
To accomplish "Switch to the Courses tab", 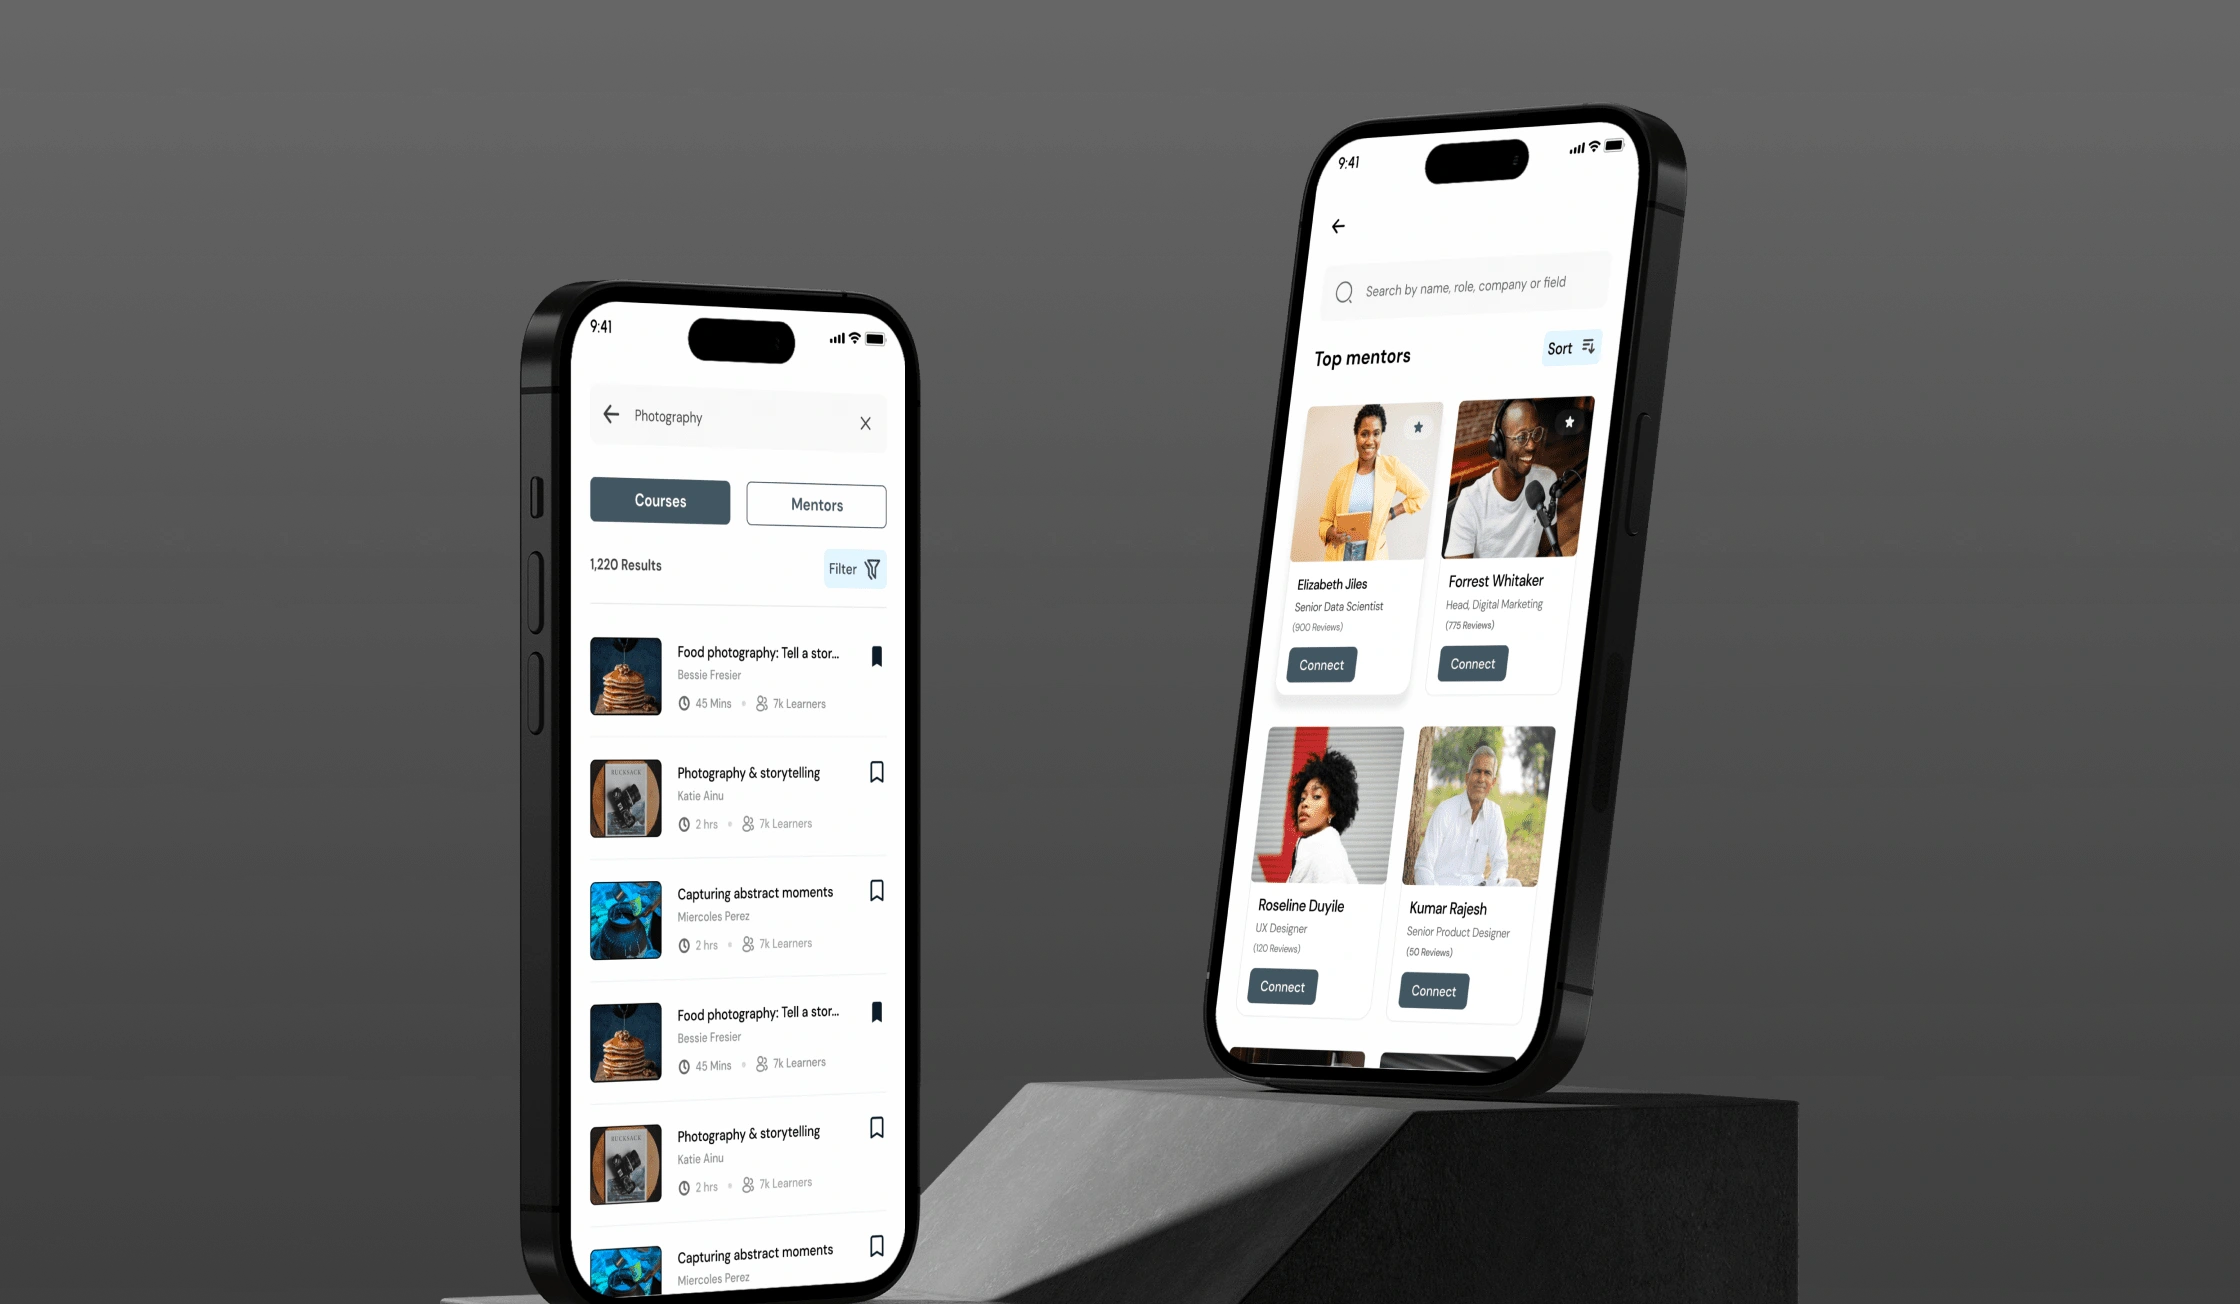I will pos(658,500).
